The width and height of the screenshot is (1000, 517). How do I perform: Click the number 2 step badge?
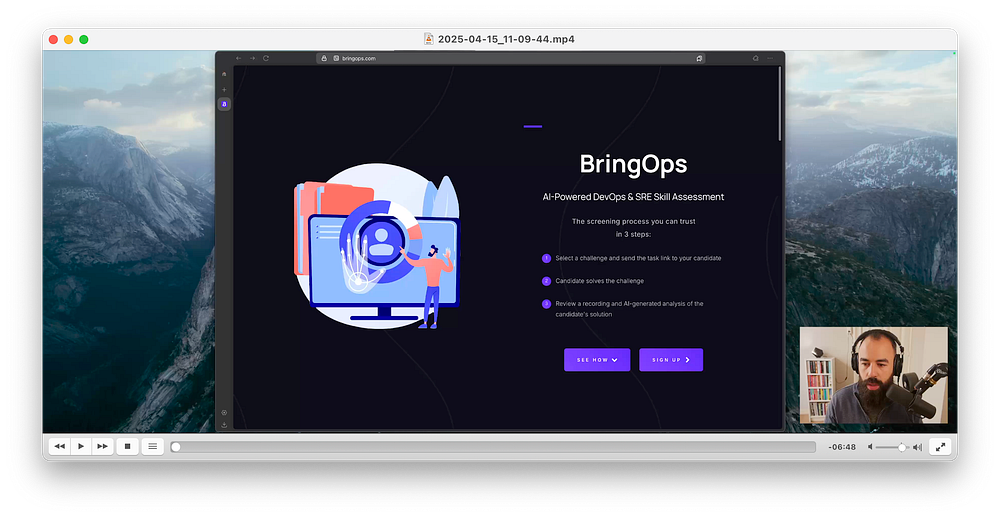[547, 281]
